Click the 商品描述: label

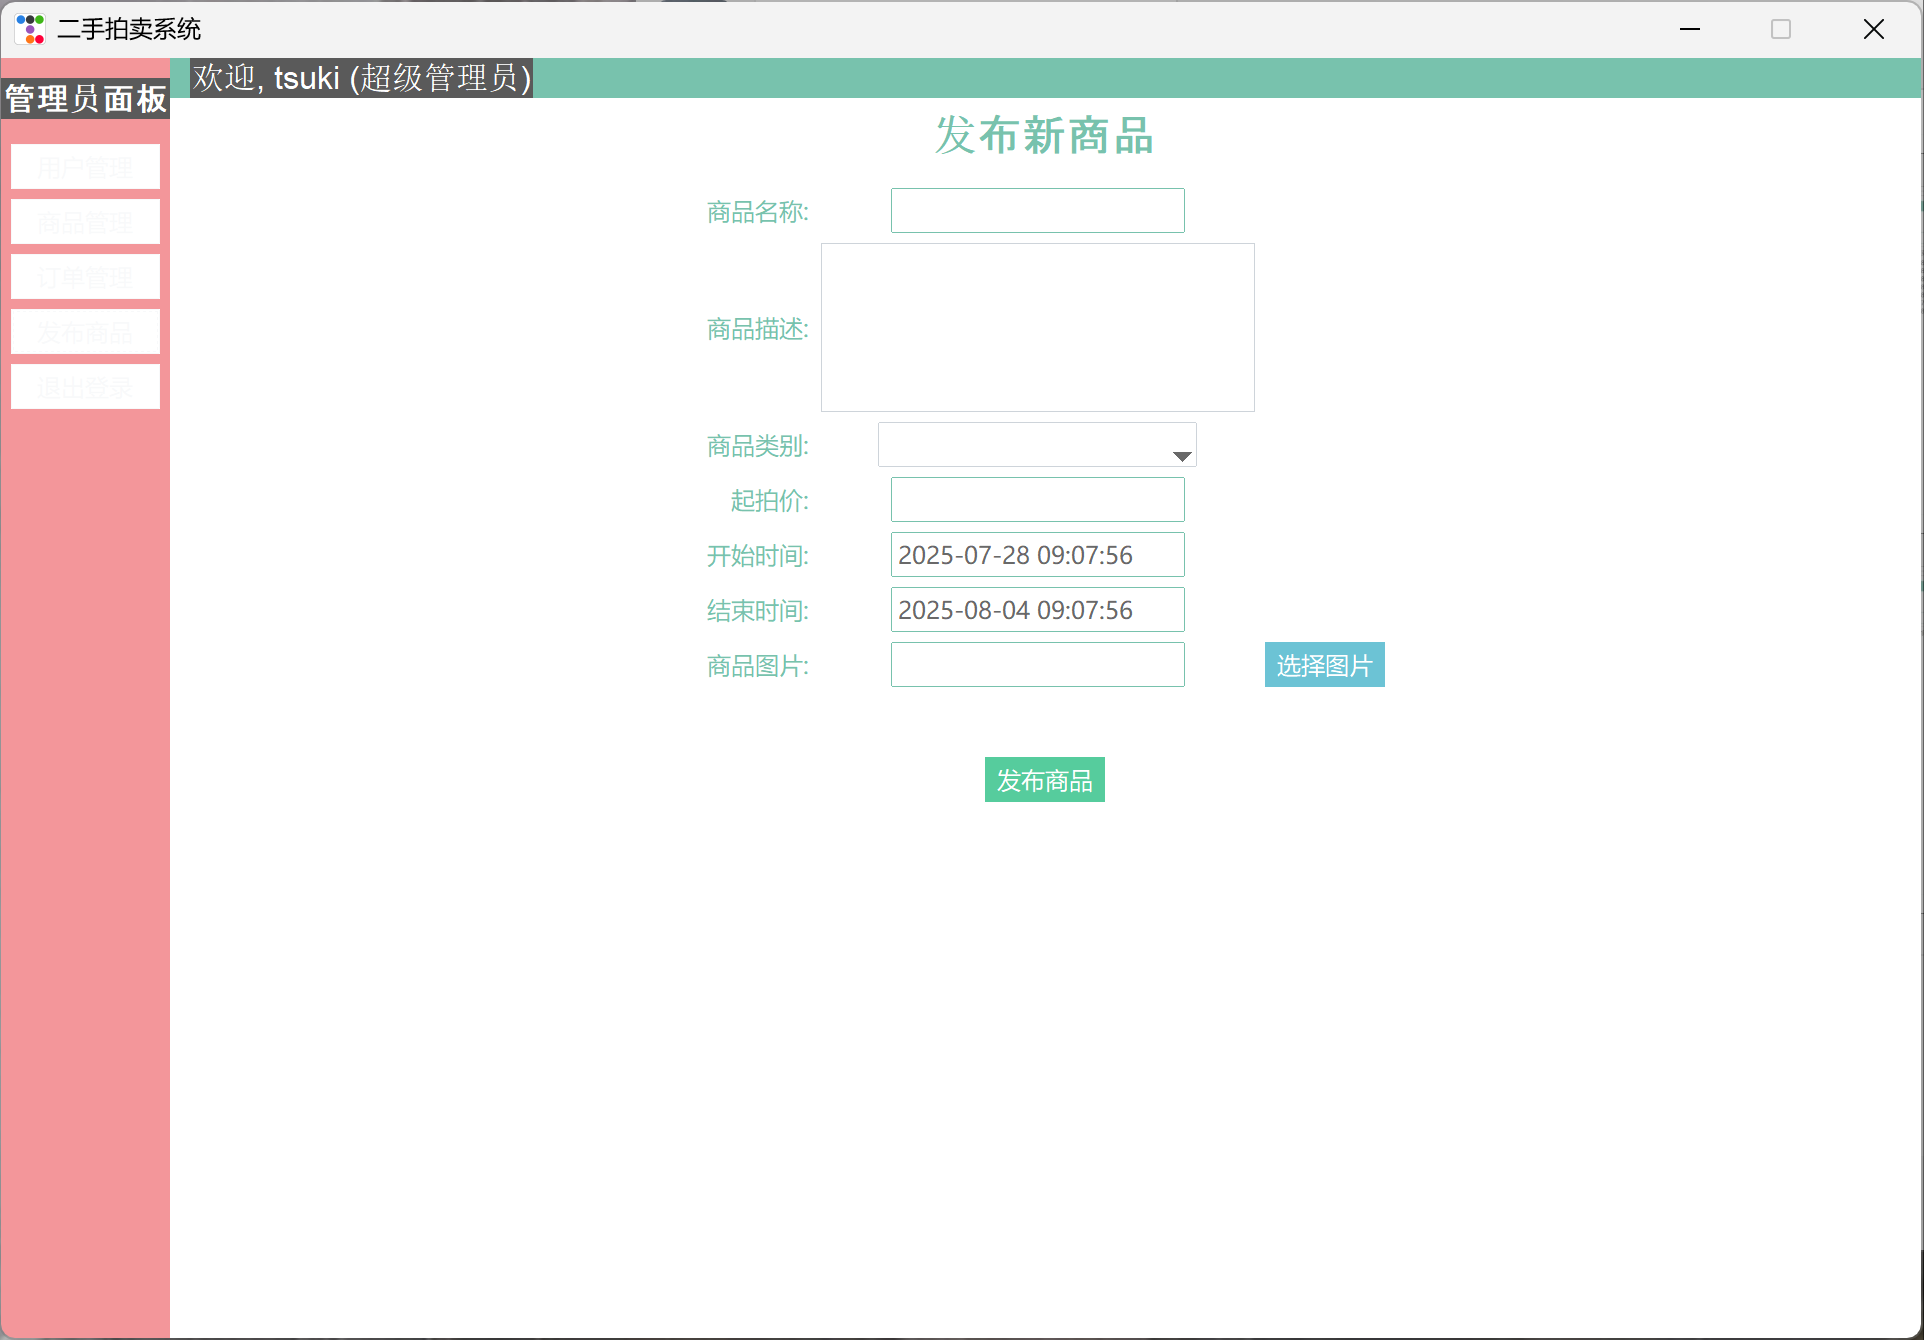coord(757,329)
